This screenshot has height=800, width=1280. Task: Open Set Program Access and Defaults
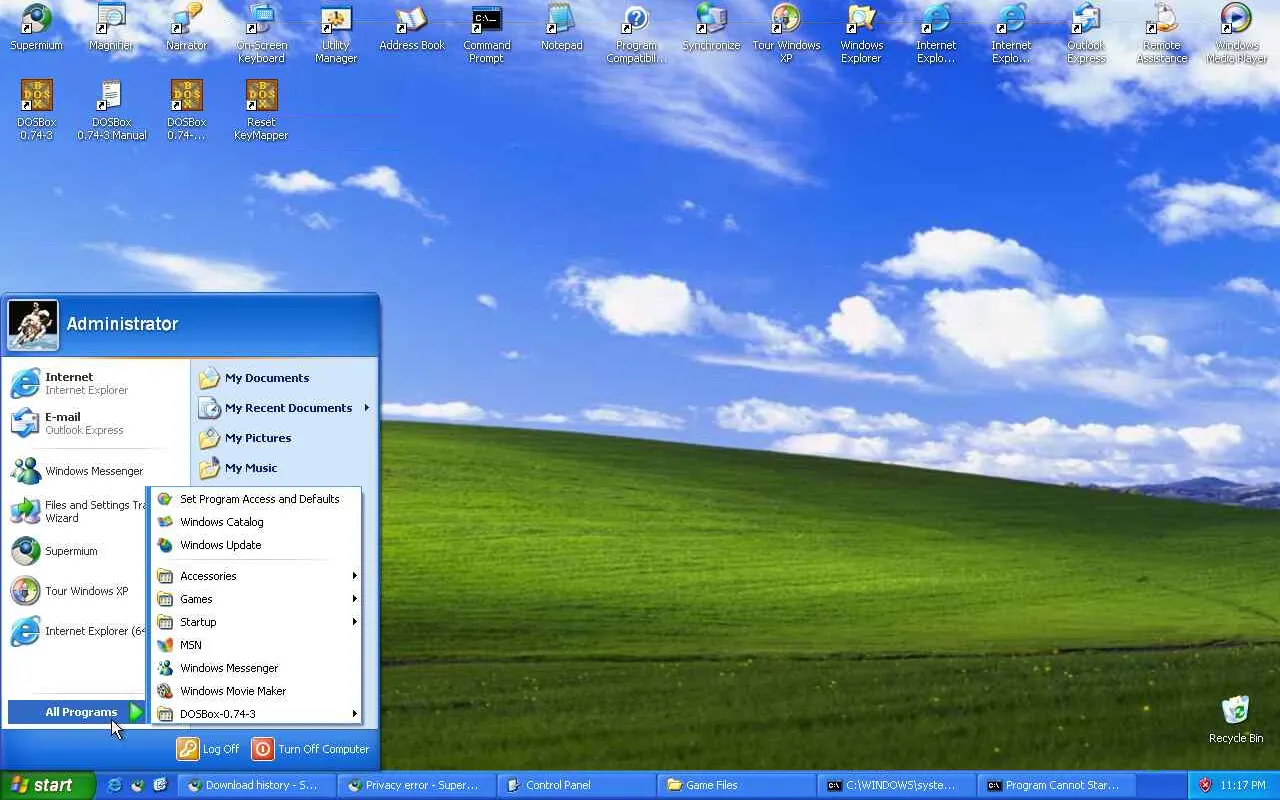click(255, 499)
